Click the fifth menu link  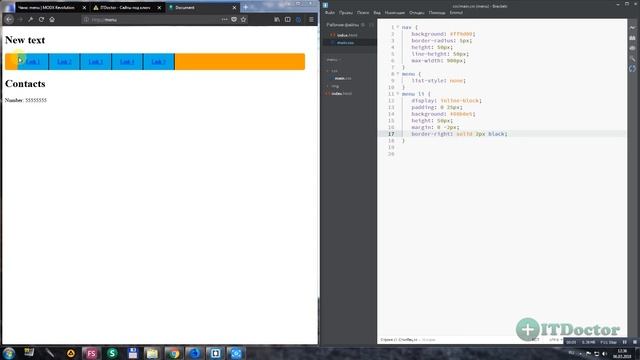pyautogui.click(x=158, y=62)
